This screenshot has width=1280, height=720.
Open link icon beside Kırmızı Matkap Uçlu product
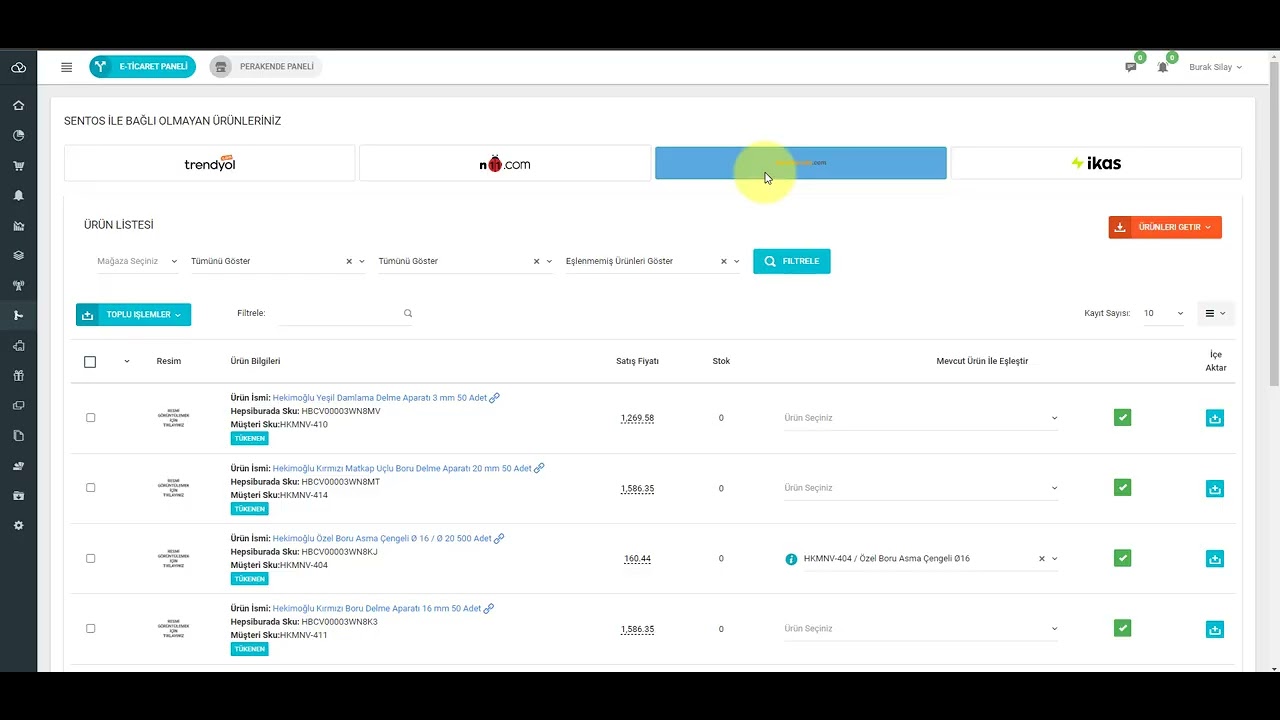(539, 468)
